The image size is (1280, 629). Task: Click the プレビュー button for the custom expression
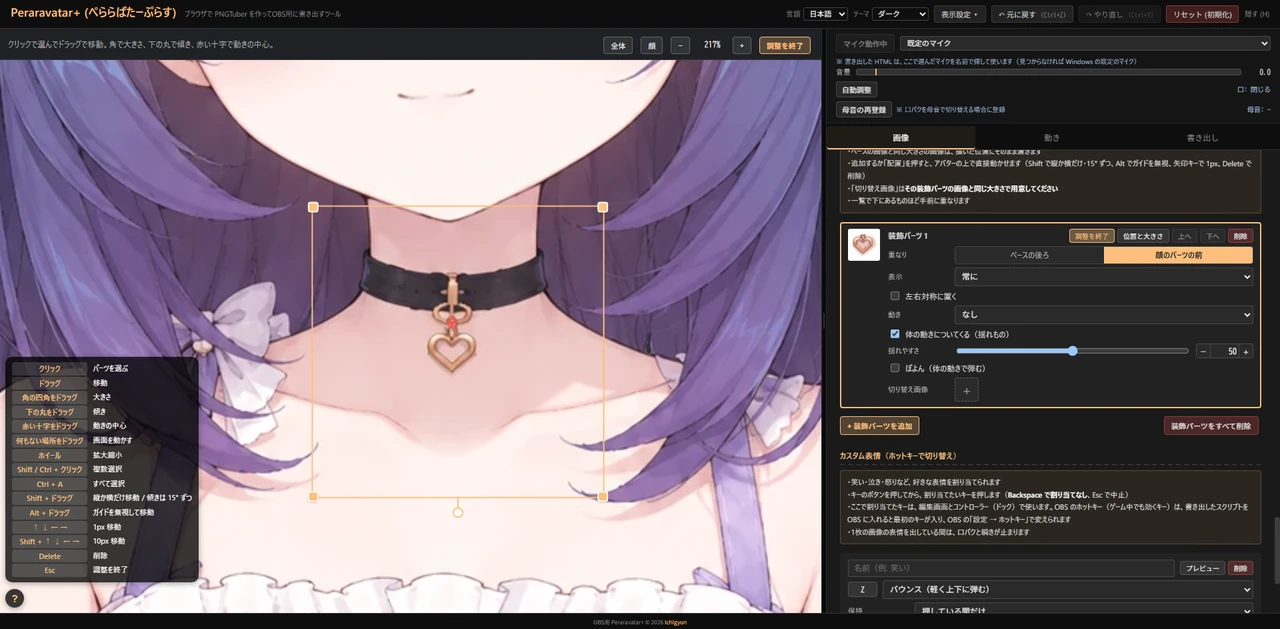(1202, 568)
